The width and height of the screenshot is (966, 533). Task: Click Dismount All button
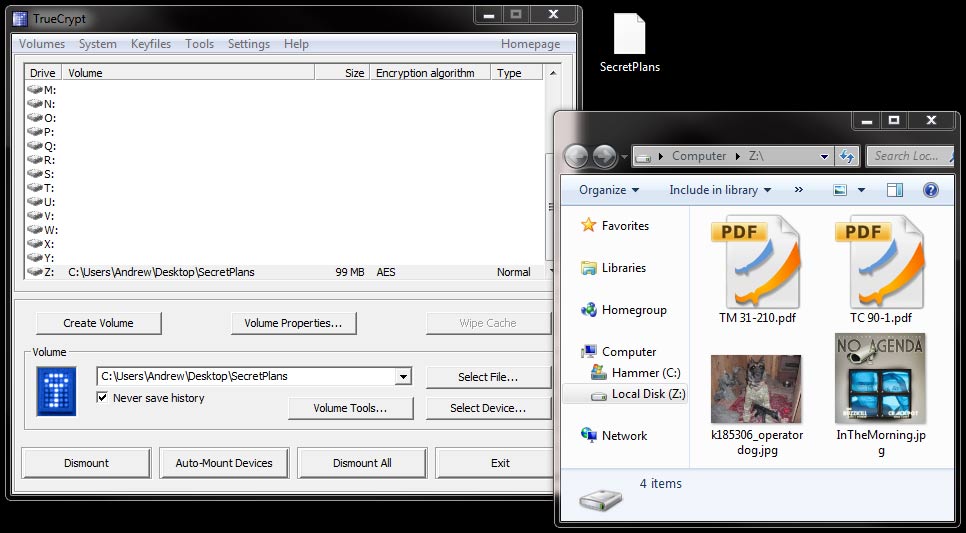pyautogui.click(x=362, y=463)
